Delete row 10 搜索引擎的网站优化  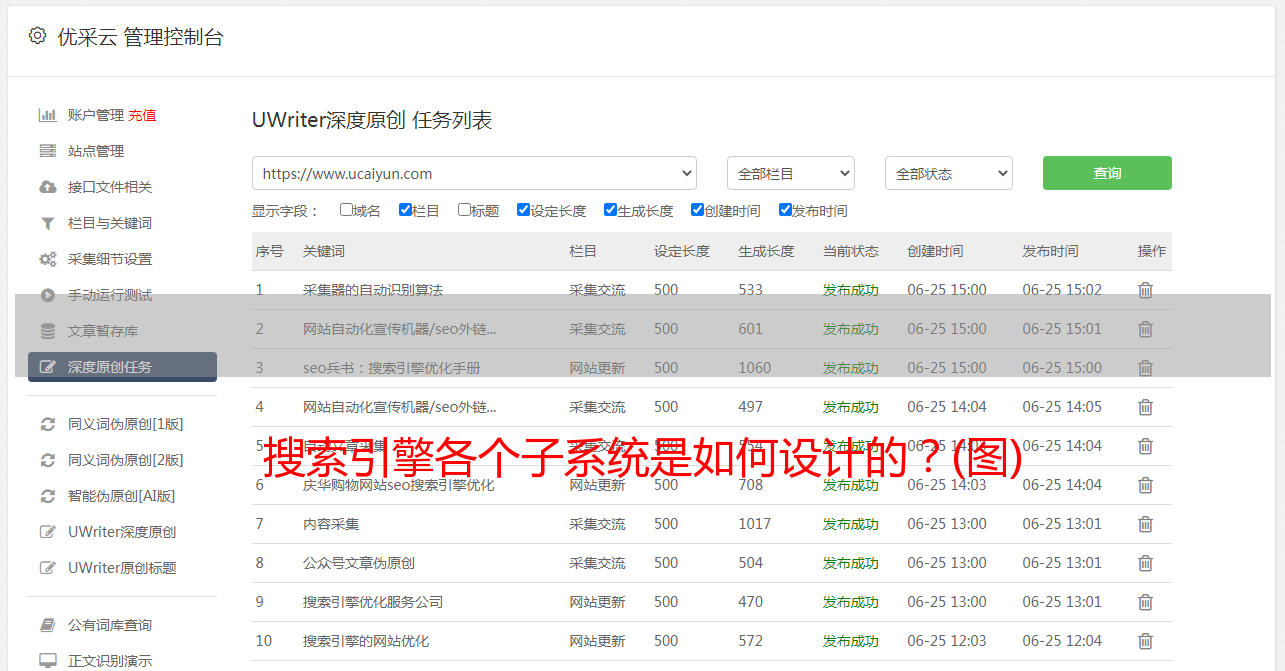(x=1146, y=641)
